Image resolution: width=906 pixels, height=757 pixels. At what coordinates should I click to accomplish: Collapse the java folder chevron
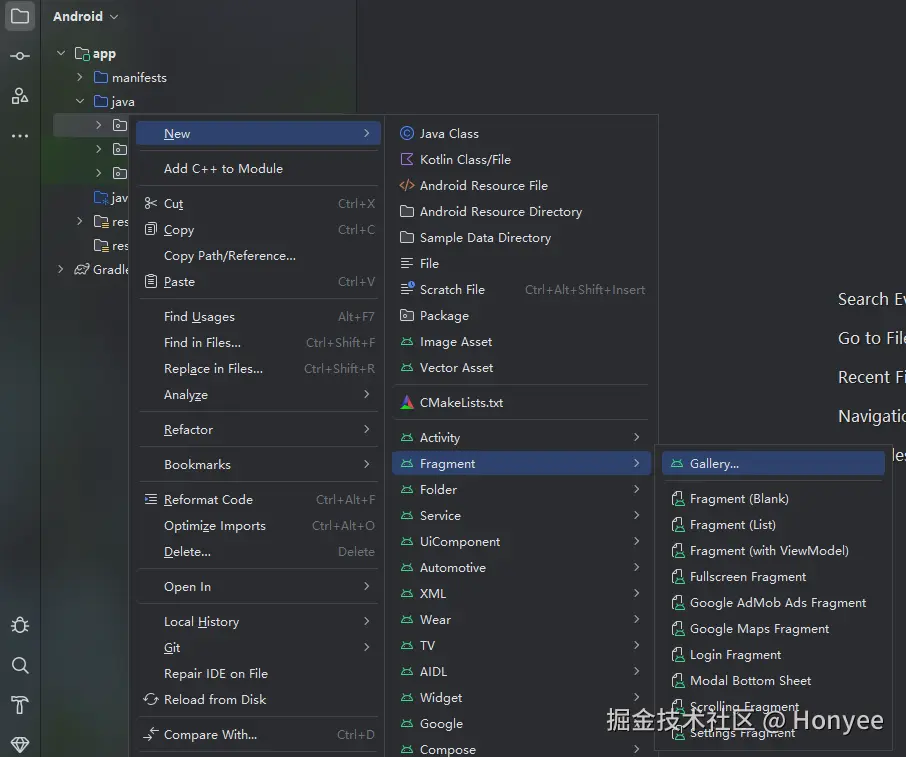80,101
